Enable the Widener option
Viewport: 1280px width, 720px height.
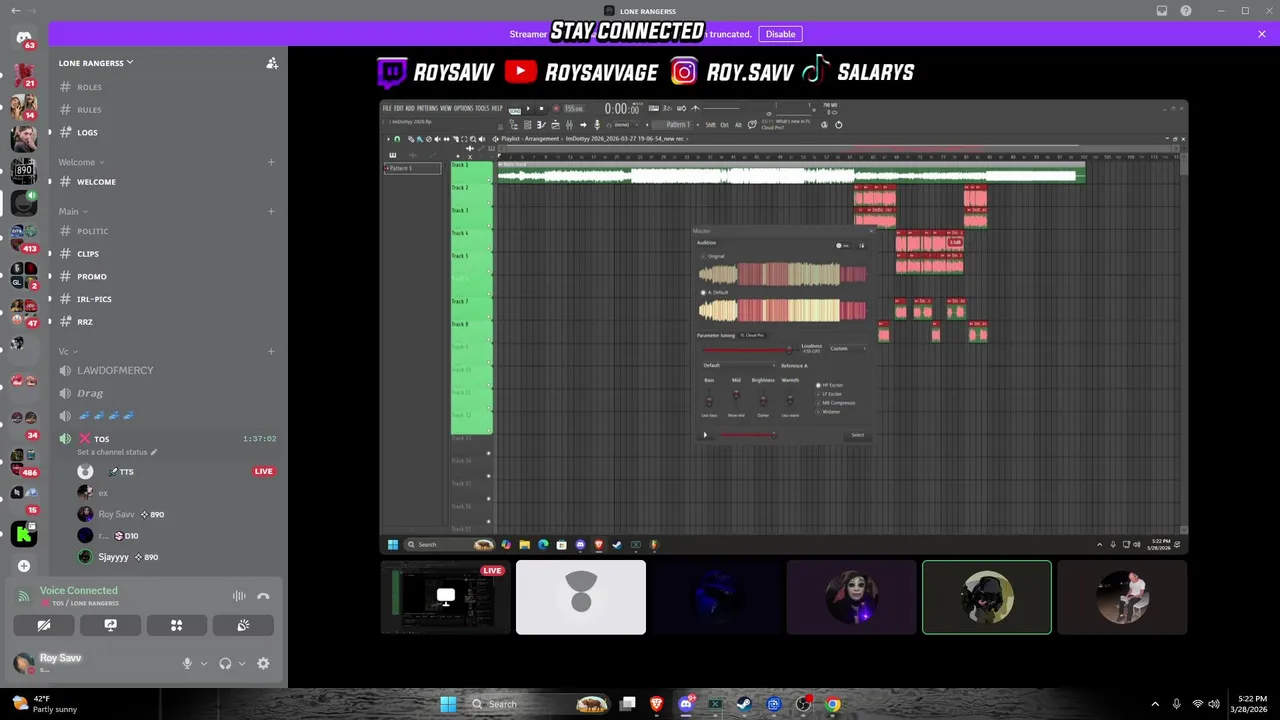(x=819, y=412)
